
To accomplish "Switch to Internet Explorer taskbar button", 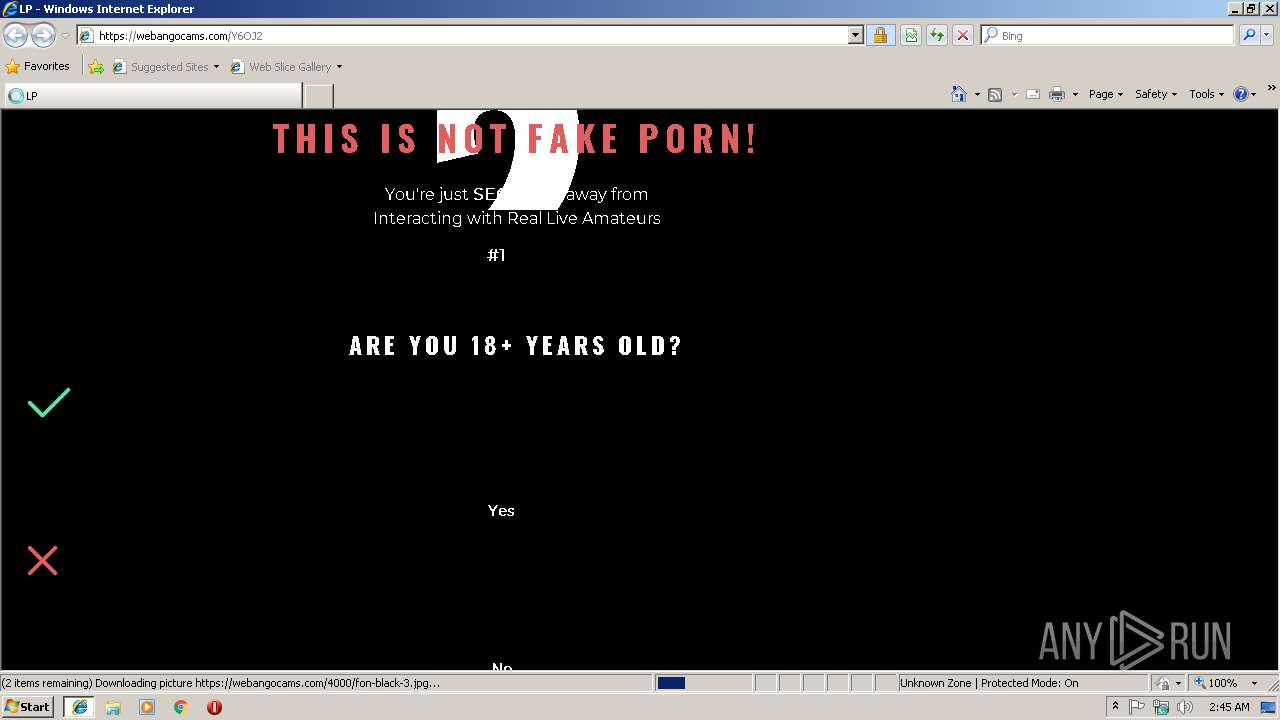I will [x=79, y=707].
